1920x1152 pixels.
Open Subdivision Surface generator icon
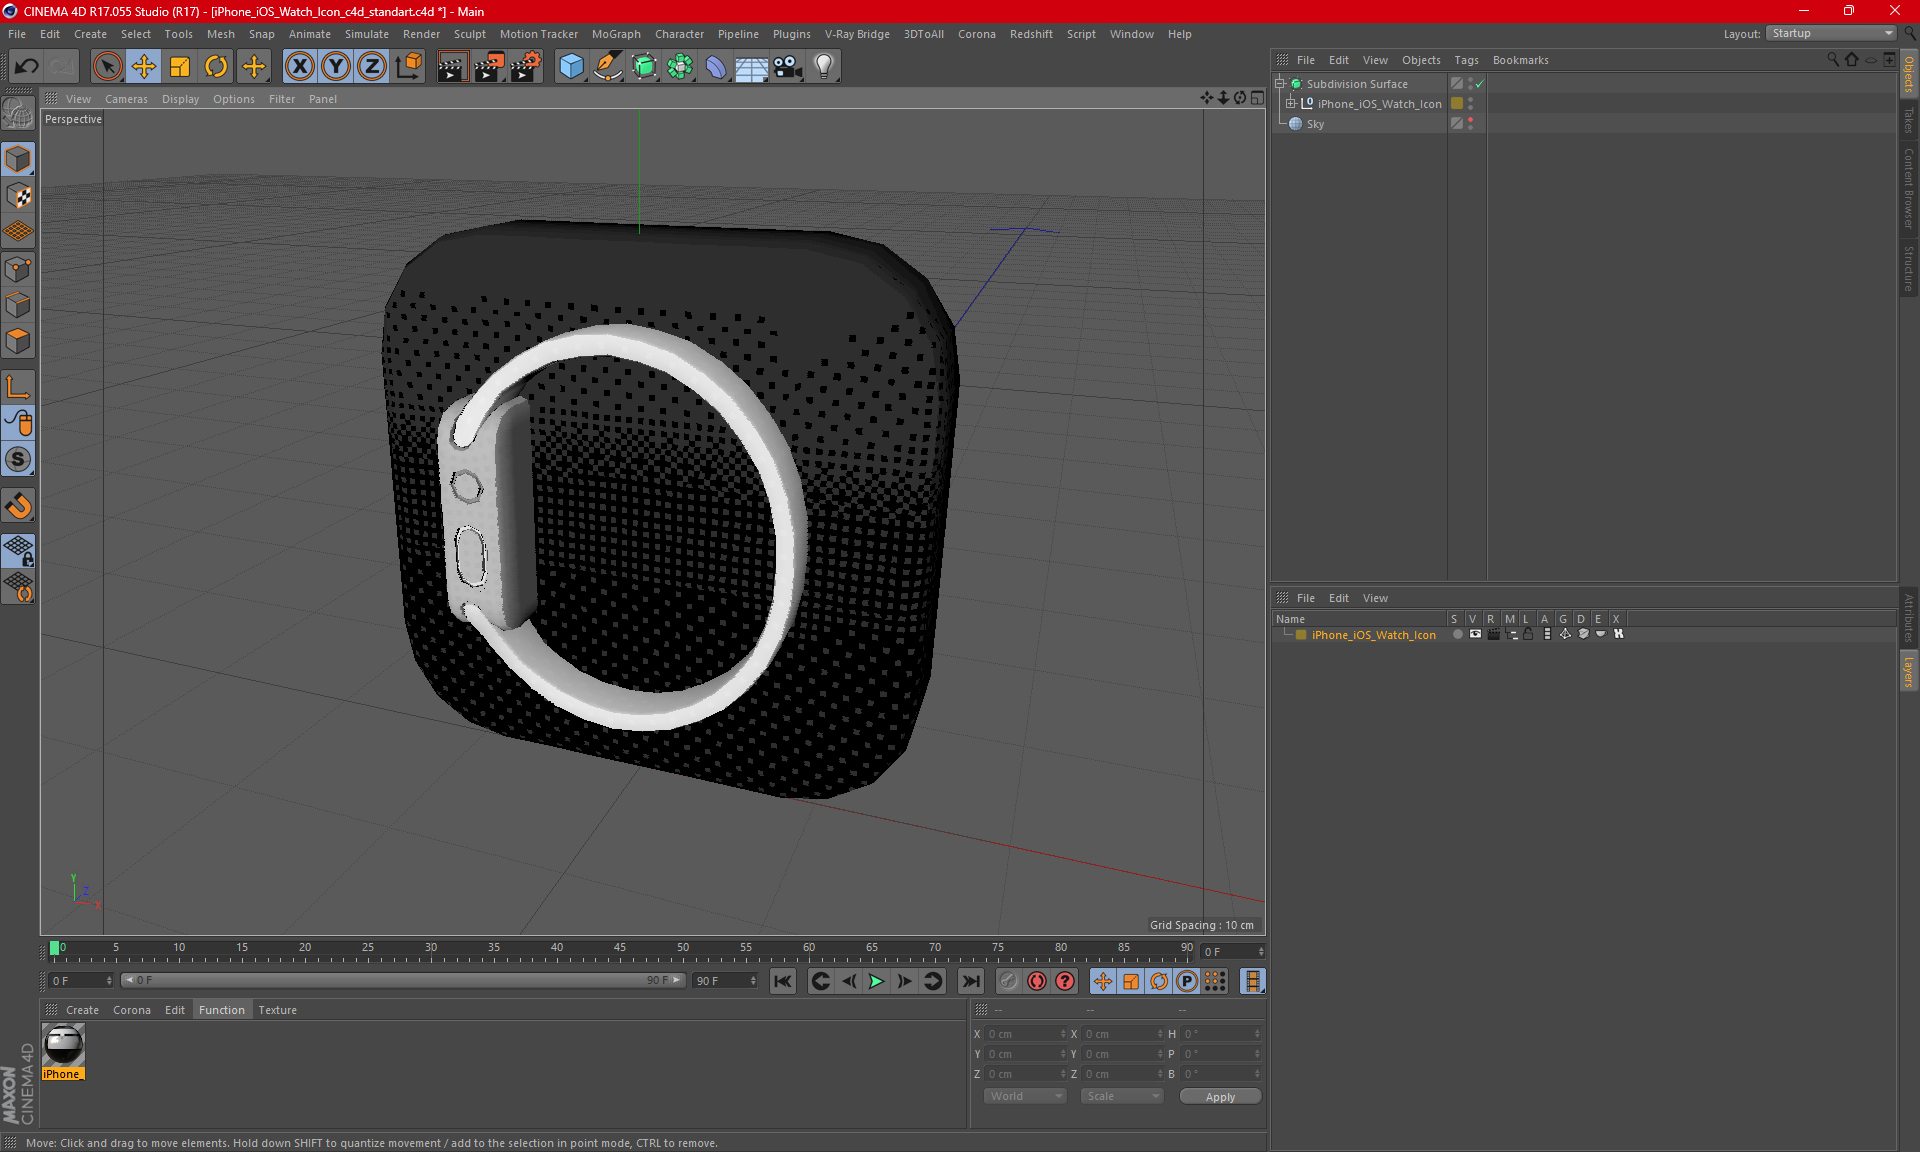point(644,67)
